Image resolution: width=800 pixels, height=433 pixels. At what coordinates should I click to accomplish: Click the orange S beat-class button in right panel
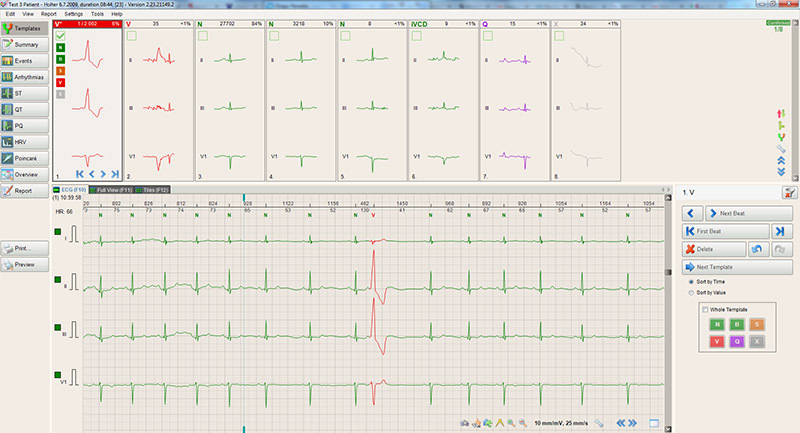(757, 324)
